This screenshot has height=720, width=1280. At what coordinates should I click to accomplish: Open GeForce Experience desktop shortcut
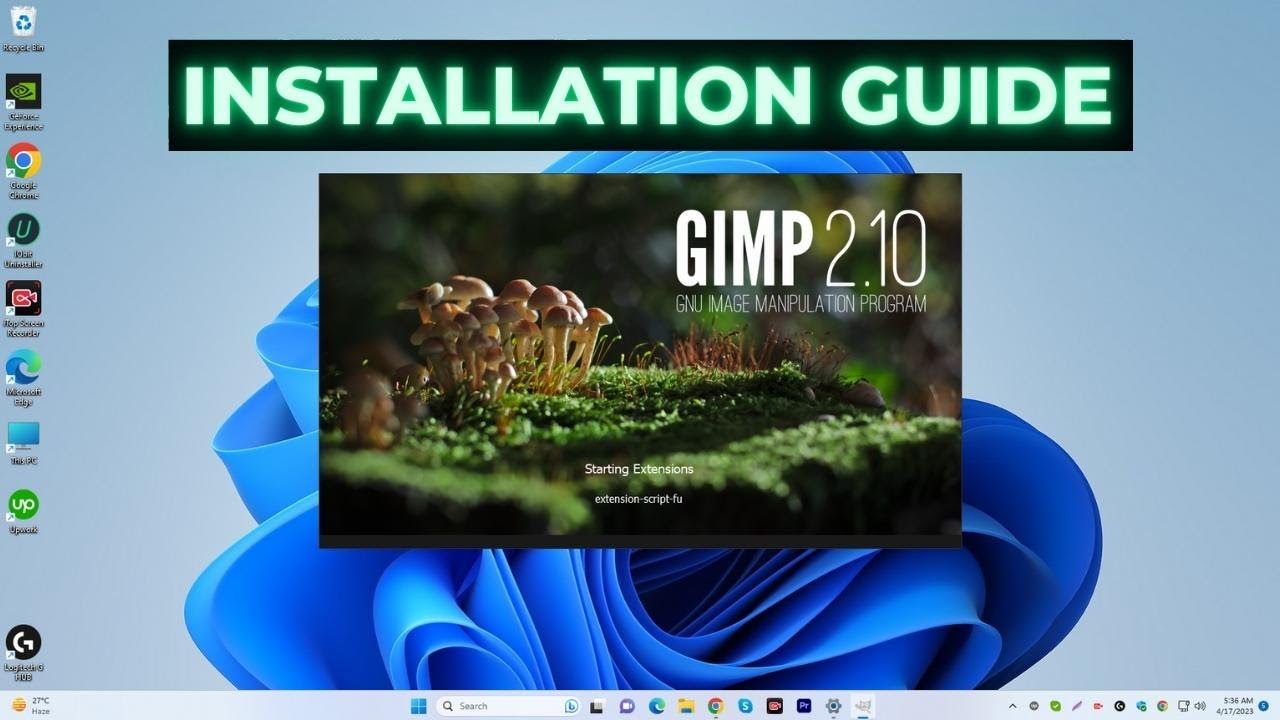[23, 102]
